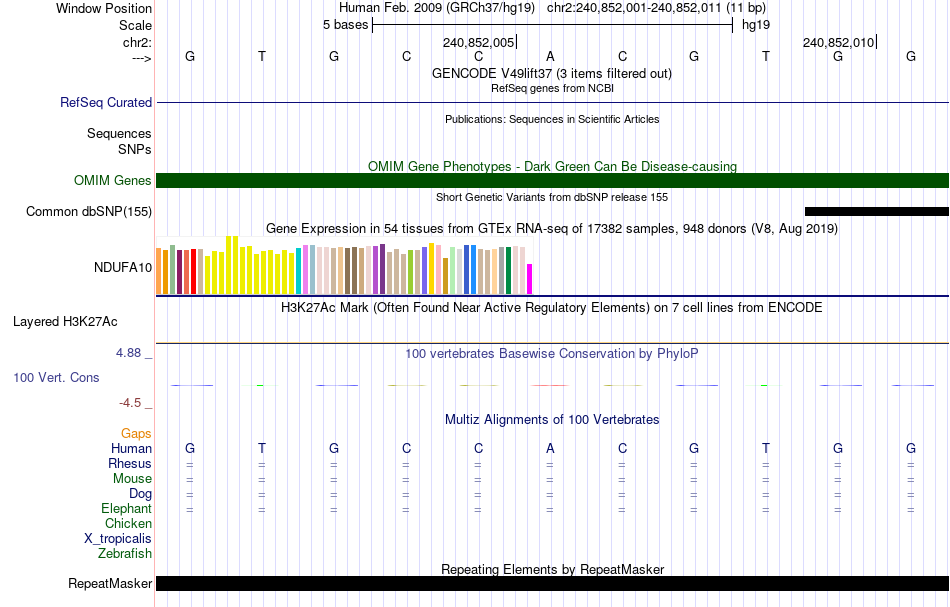This screenshot has width=950, height=607.
Task: Click the 240,852,005 position marker
Action: (479, 42)
